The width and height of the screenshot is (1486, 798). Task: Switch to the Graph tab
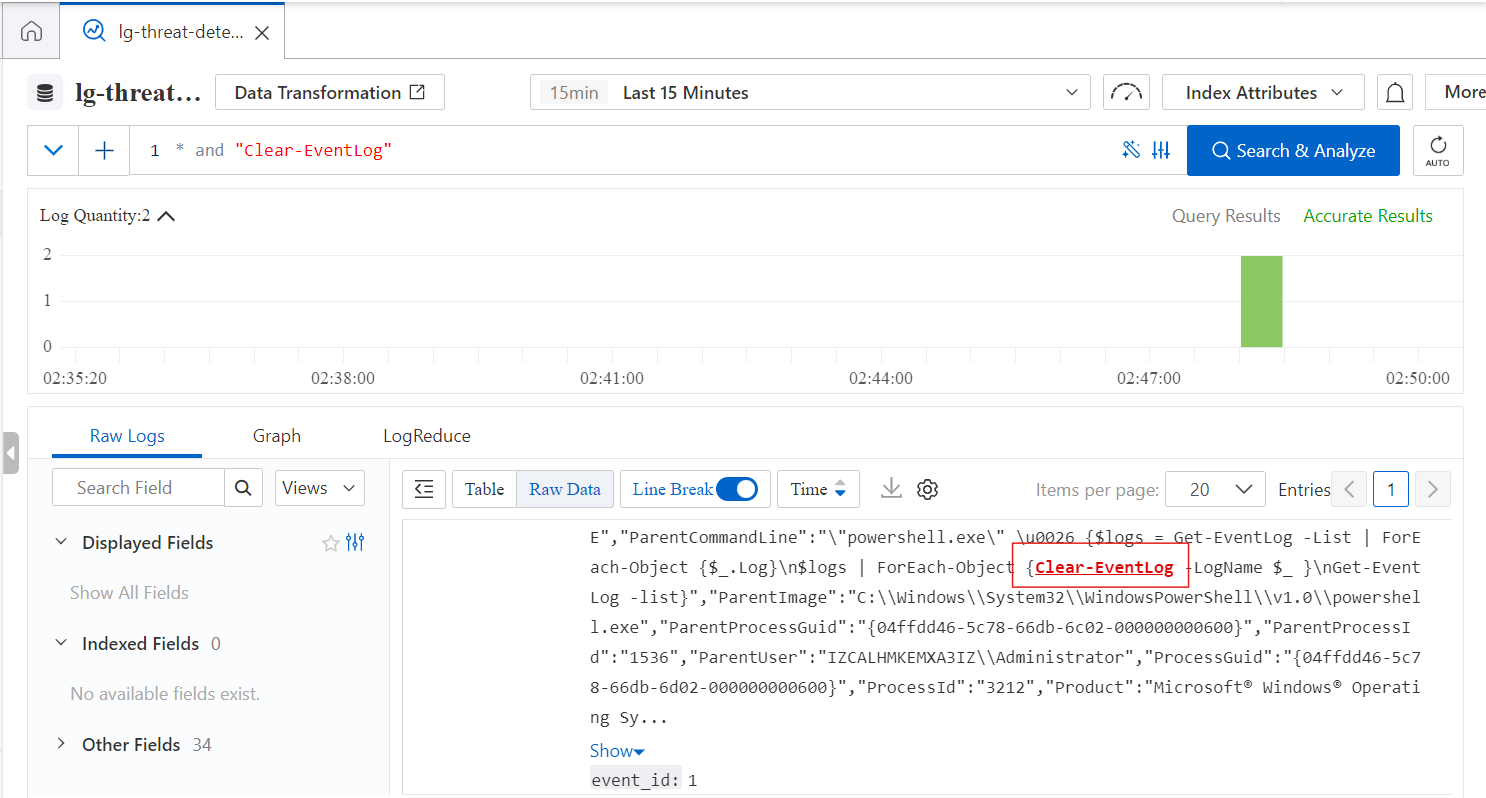[x=277, y=436]
